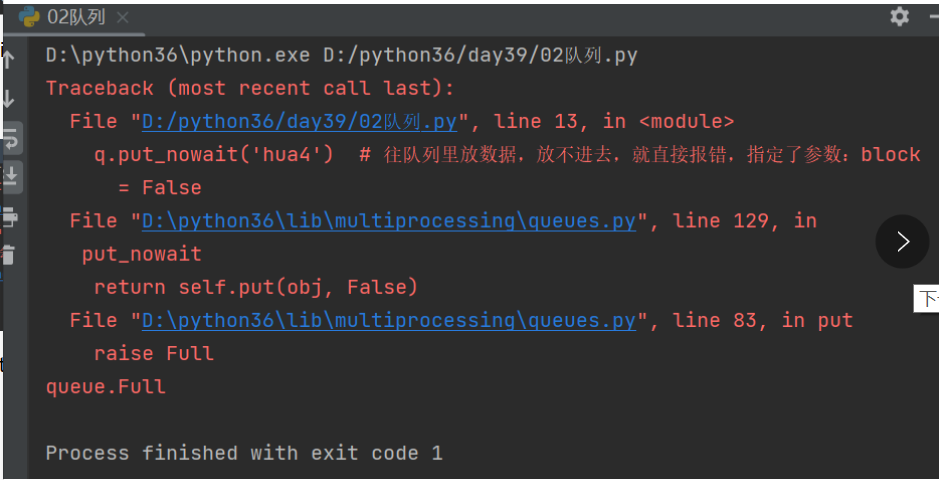Click 'return self.put(obj, False)' line
The height and width of the screenshot is (480, 939).
(x=255, y=287)
